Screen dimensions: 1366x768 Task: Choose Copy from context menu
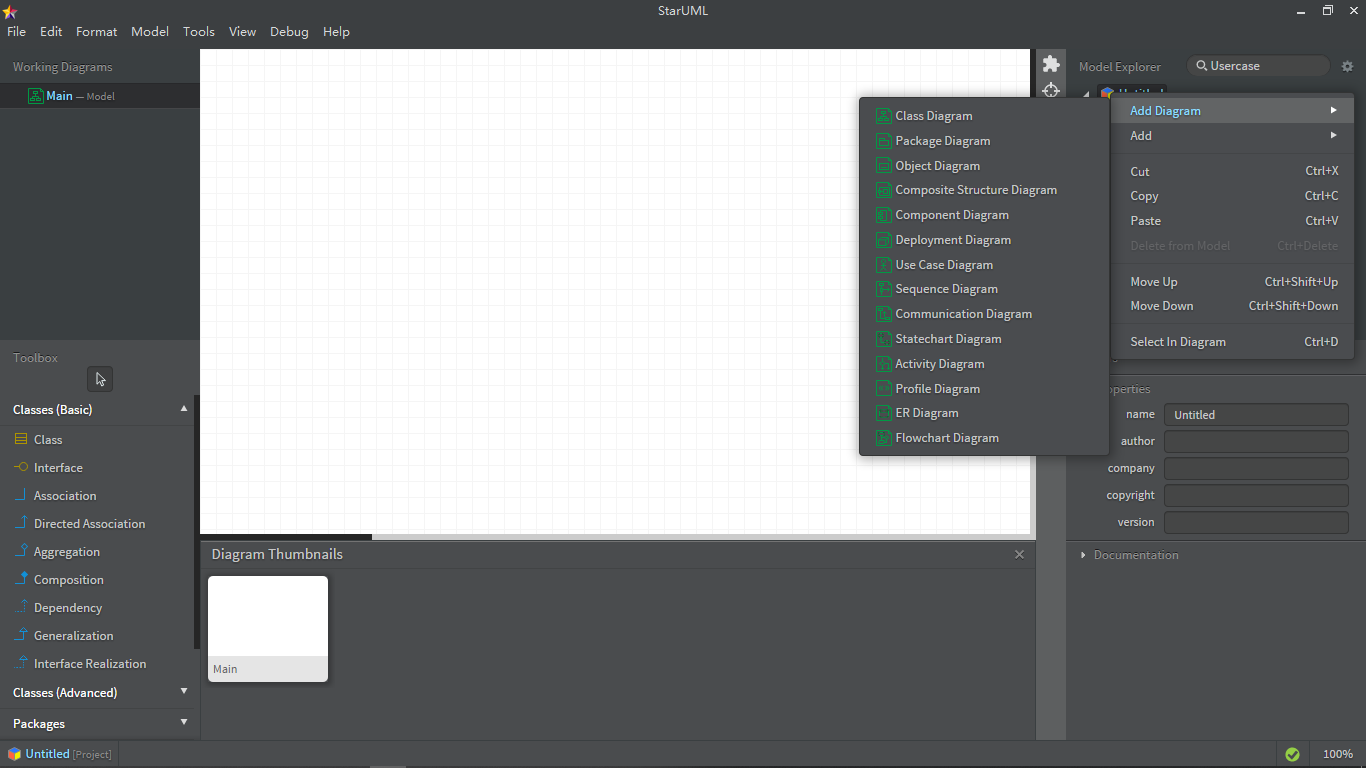pos(1232,196)
